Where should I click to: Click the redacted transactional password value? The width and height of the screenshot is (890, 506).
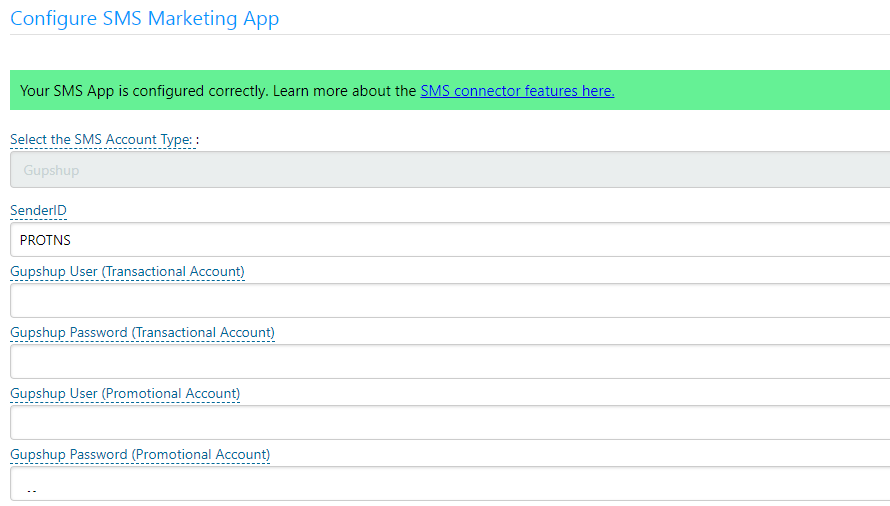click(60, 362)
